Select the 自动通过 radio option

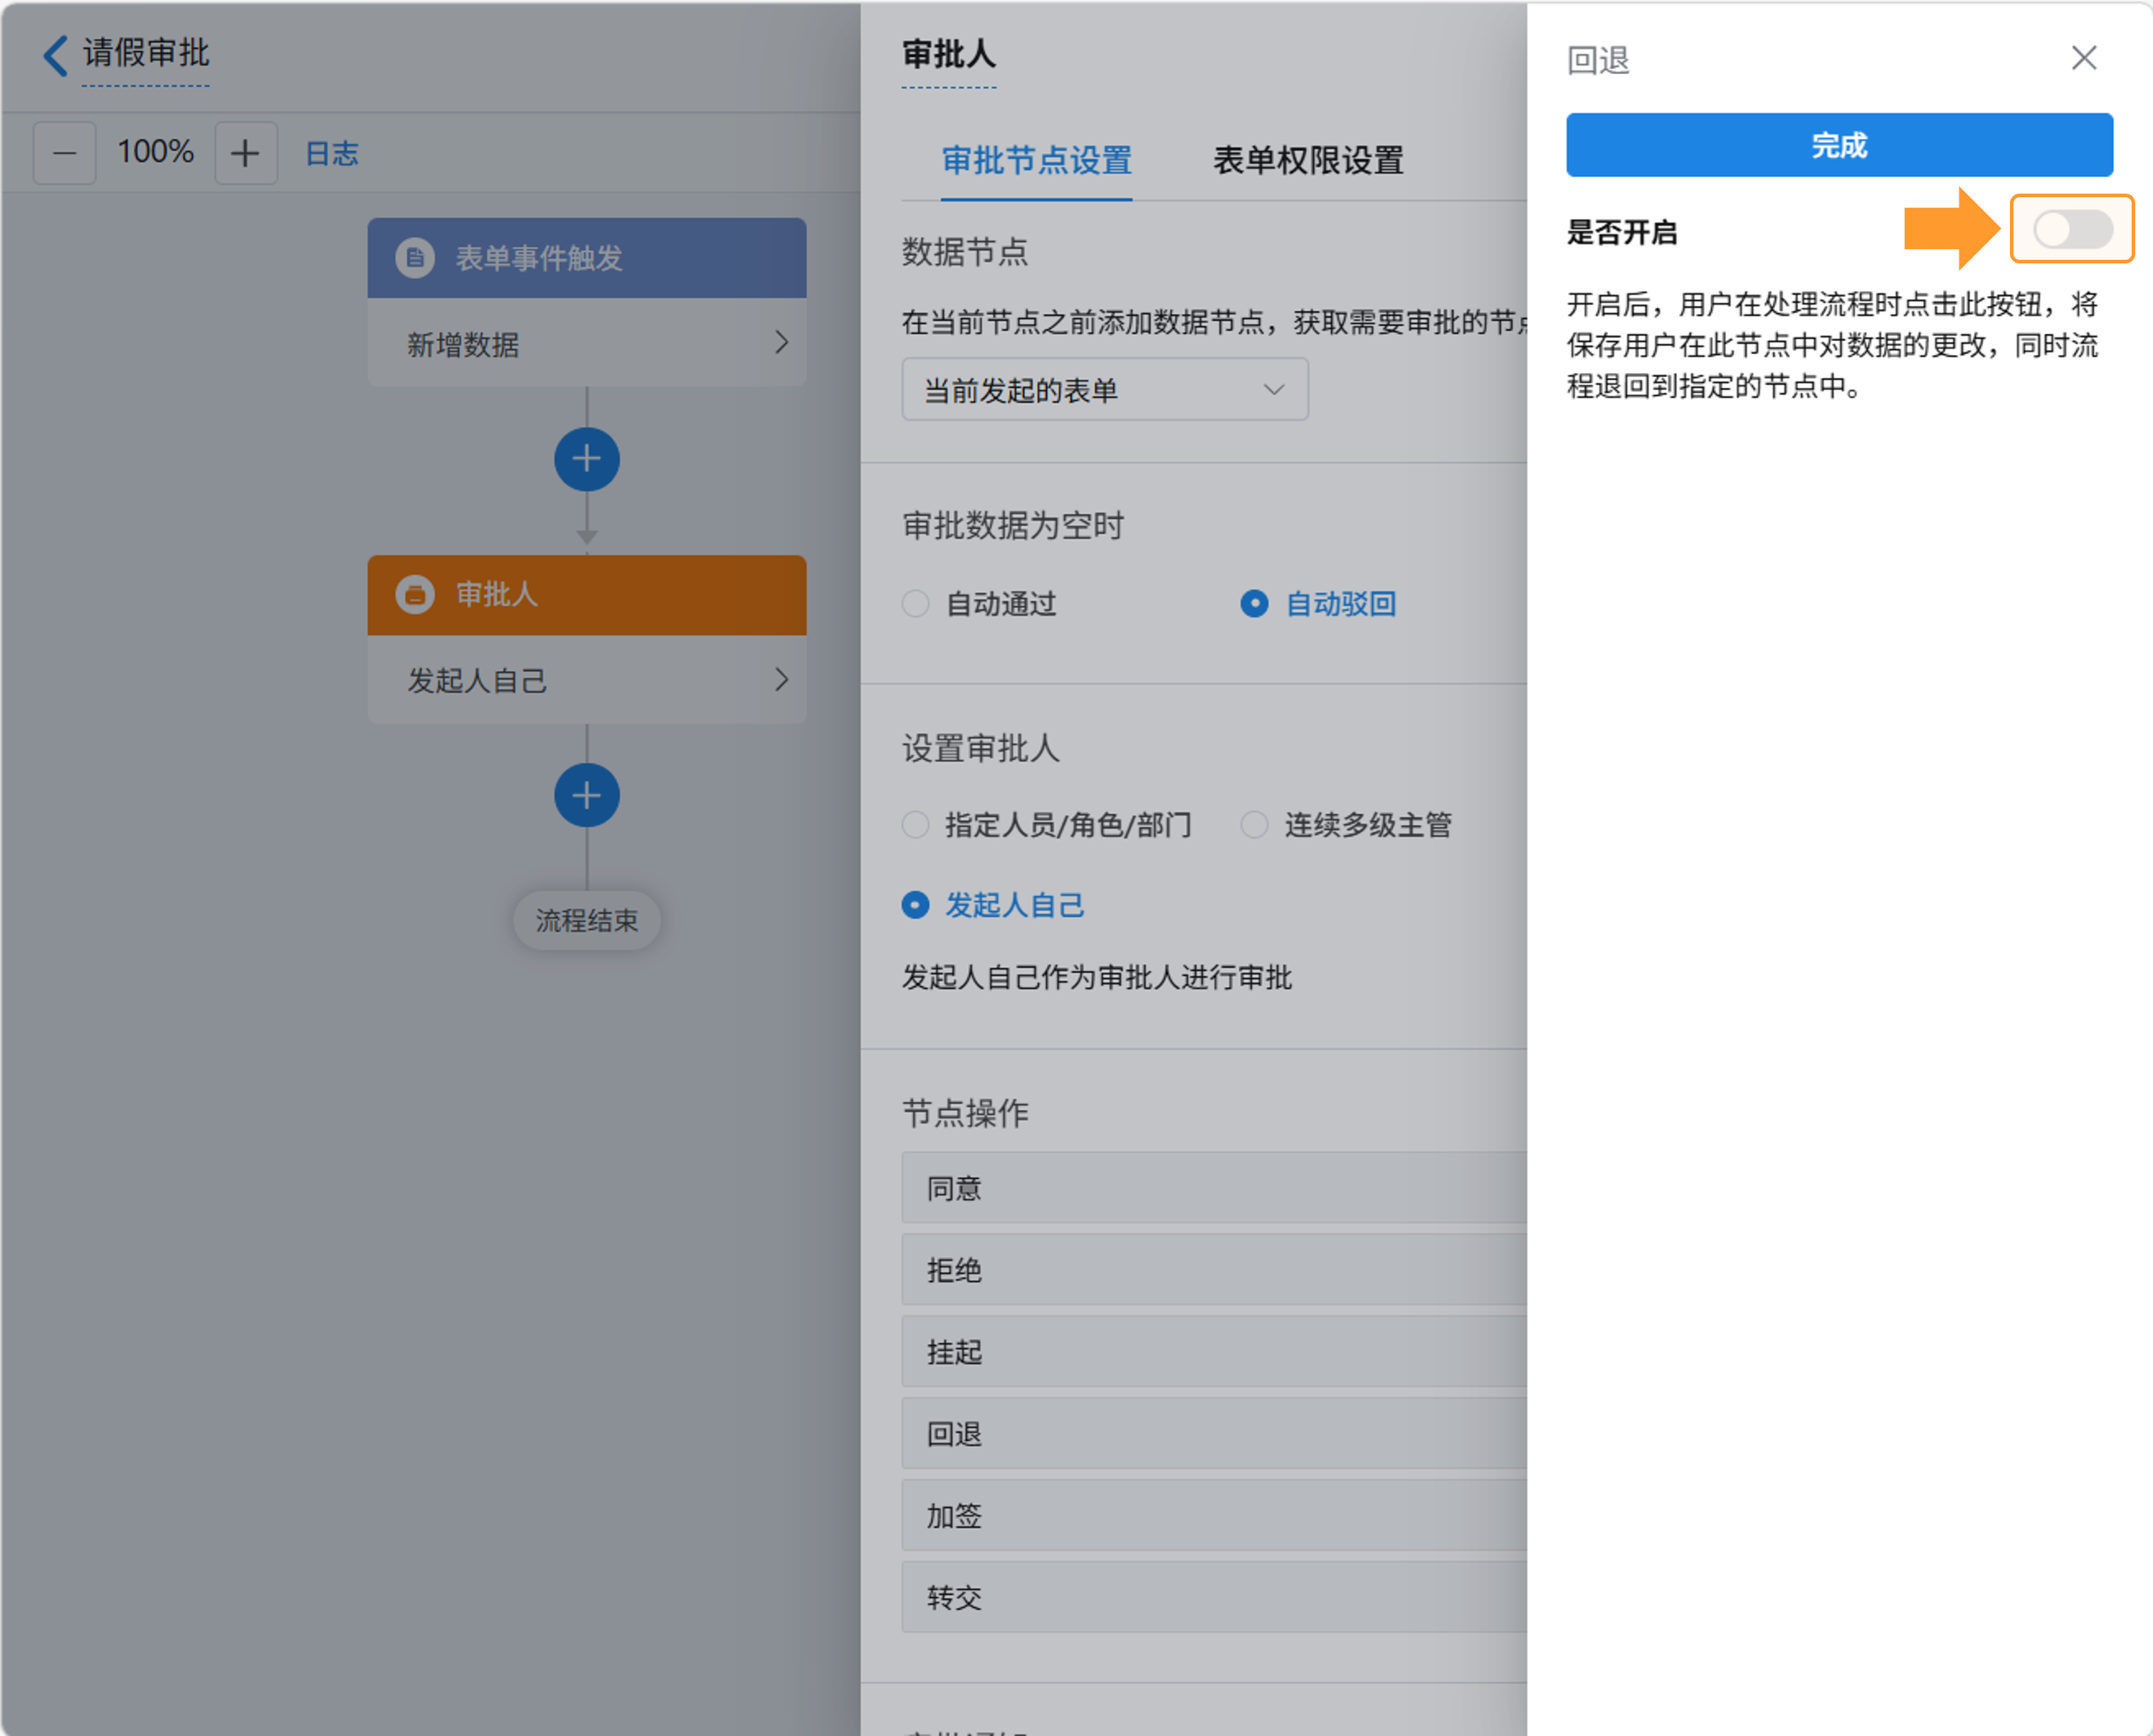pyautogui.click(x=915, y=604)
